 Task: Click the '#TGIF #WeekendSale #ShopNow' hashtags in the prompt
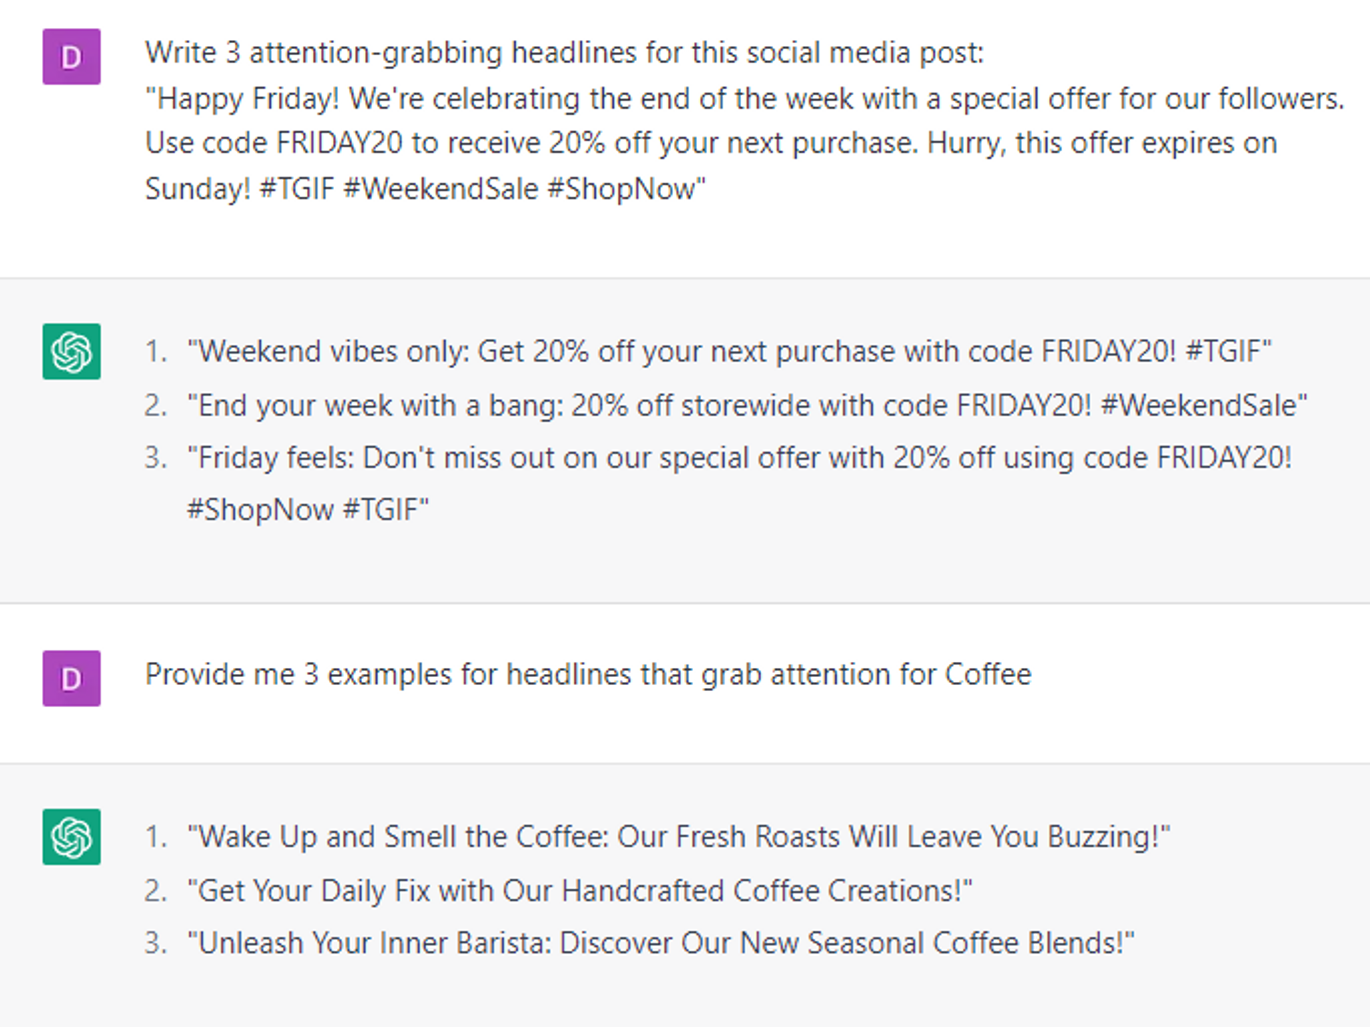click(x=483, y=188)
